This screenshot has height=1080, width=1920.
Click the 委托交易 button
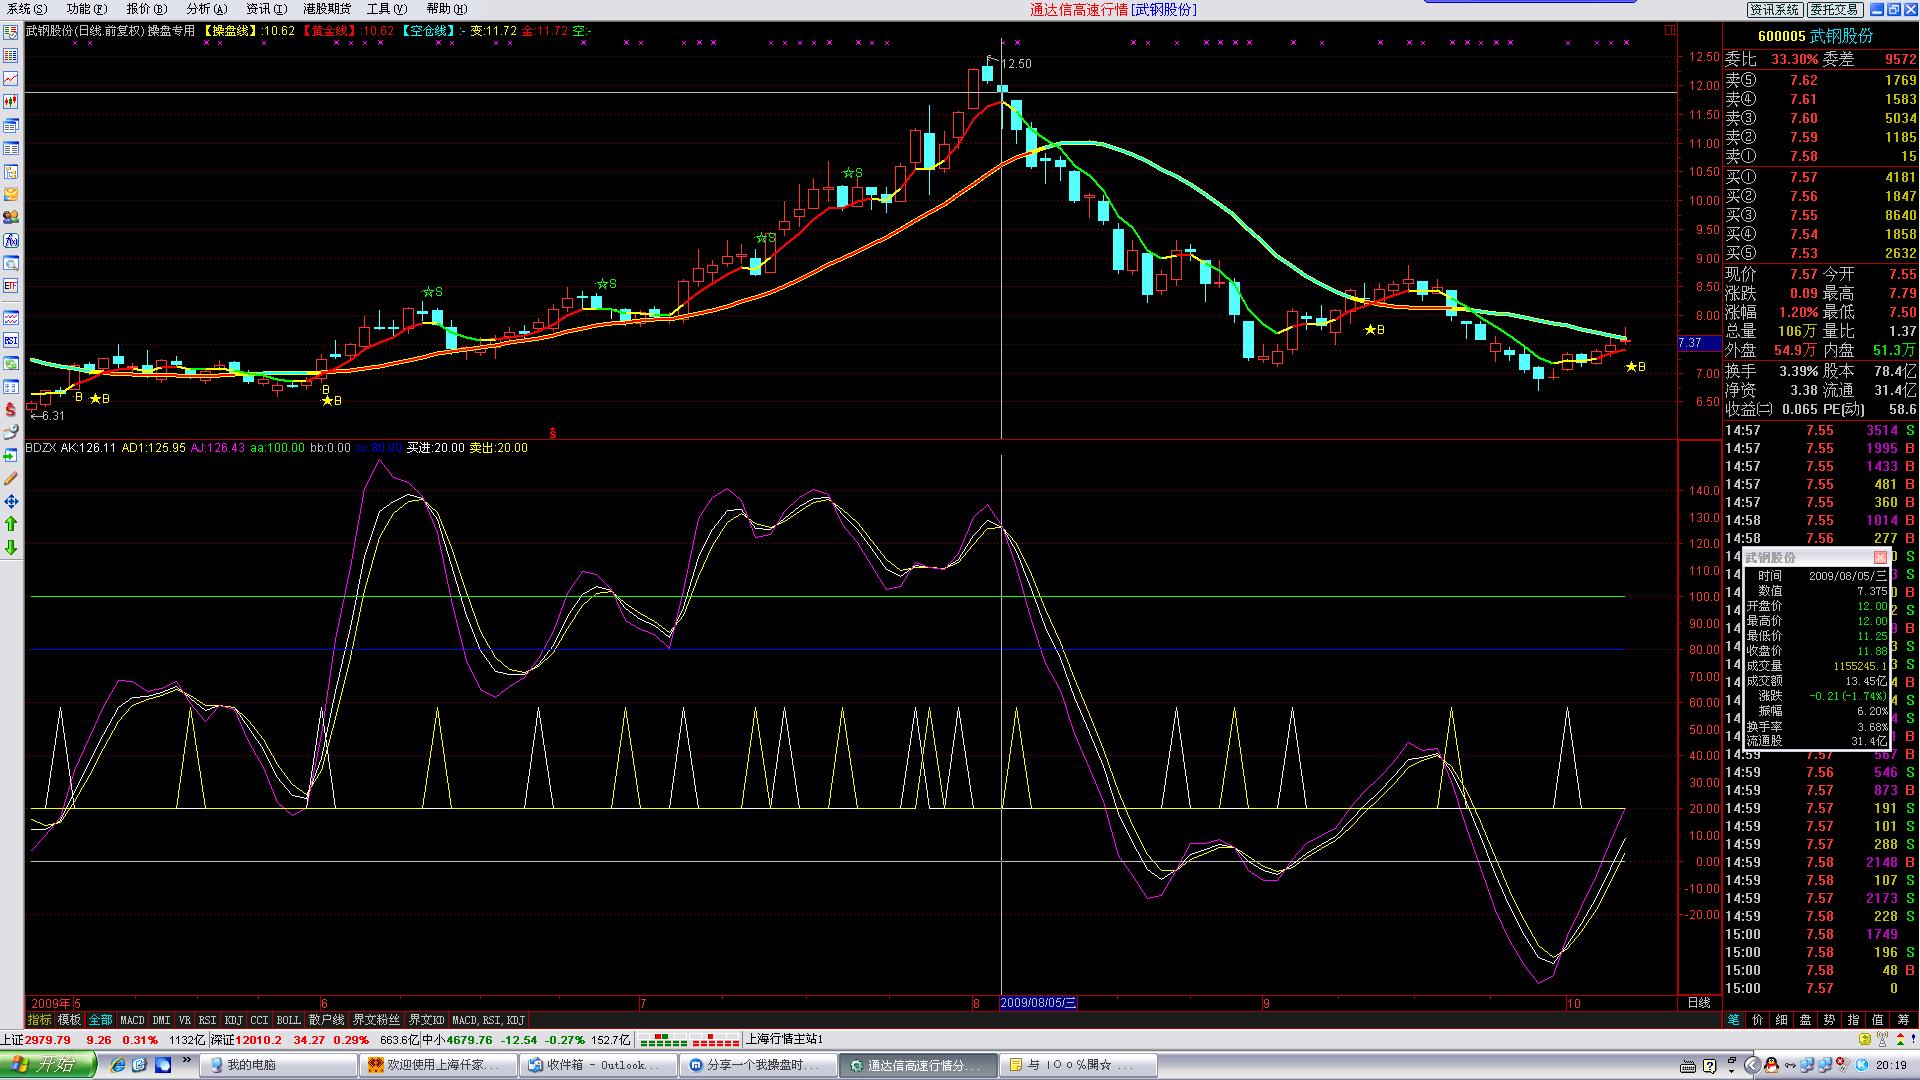coord(1833,9)
